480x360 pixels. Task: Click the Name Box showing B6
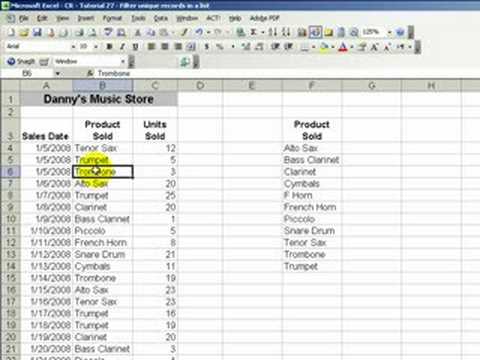[27, 73]
